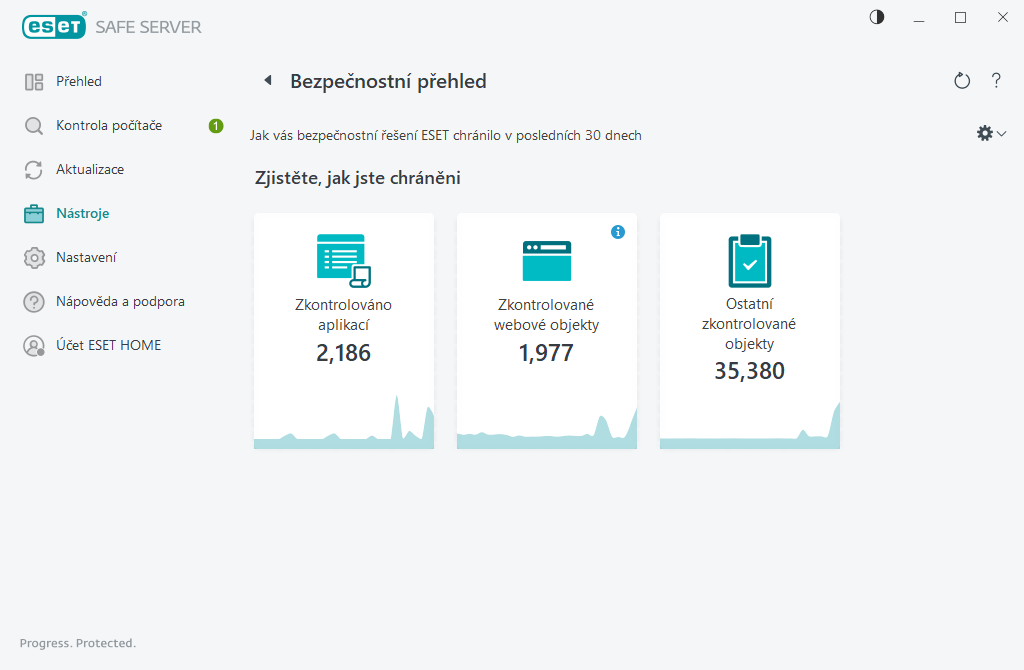
Task: Open the Aktualizace section
Action: pos(90,170)
